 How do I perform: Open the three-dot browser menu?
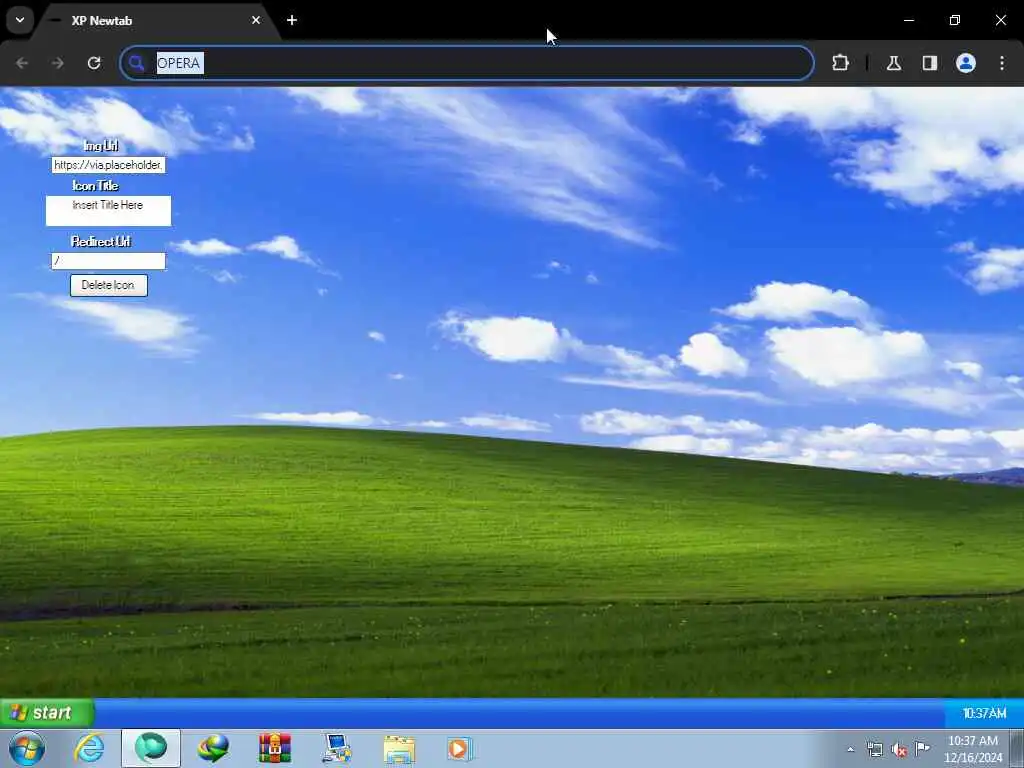pos(1002,63)
